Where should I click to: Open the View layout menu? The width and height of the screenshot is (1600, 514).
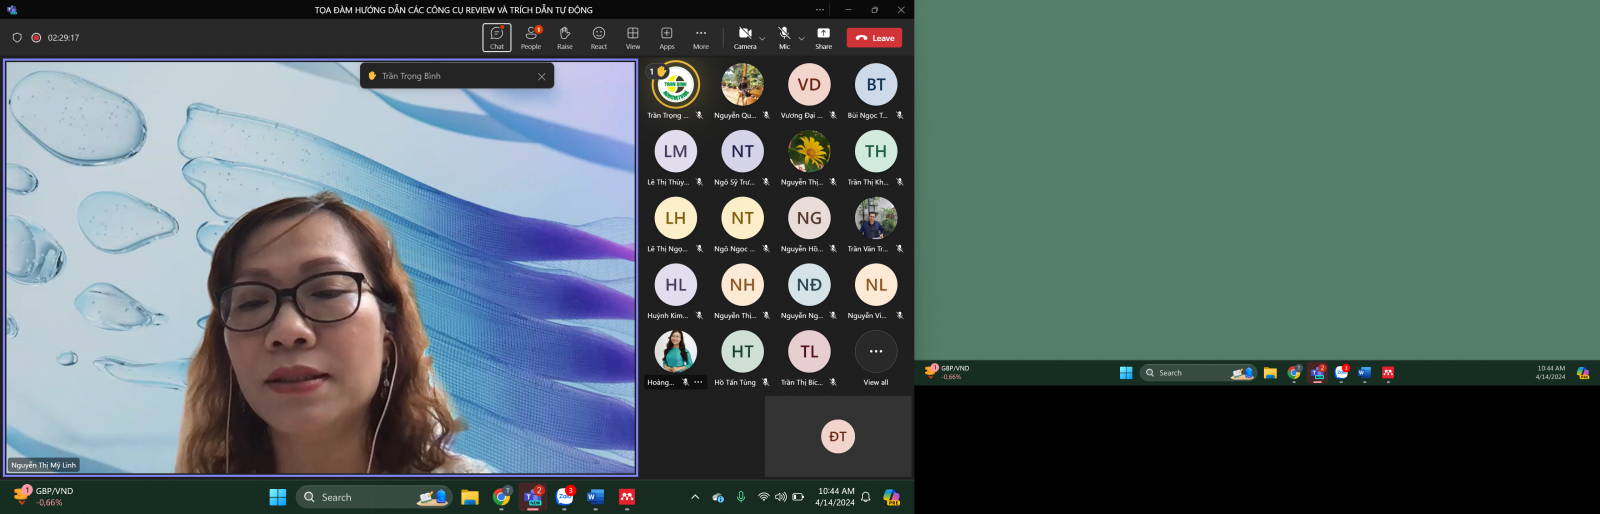633,37
